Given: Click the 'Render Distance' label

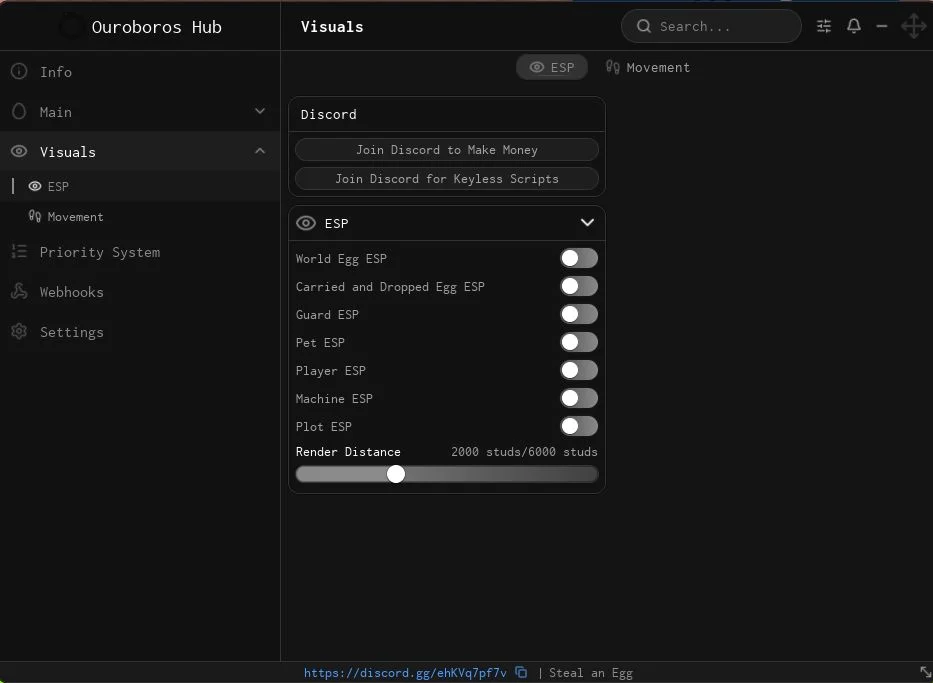Looking at the screenshot, I should coord(348,452).
